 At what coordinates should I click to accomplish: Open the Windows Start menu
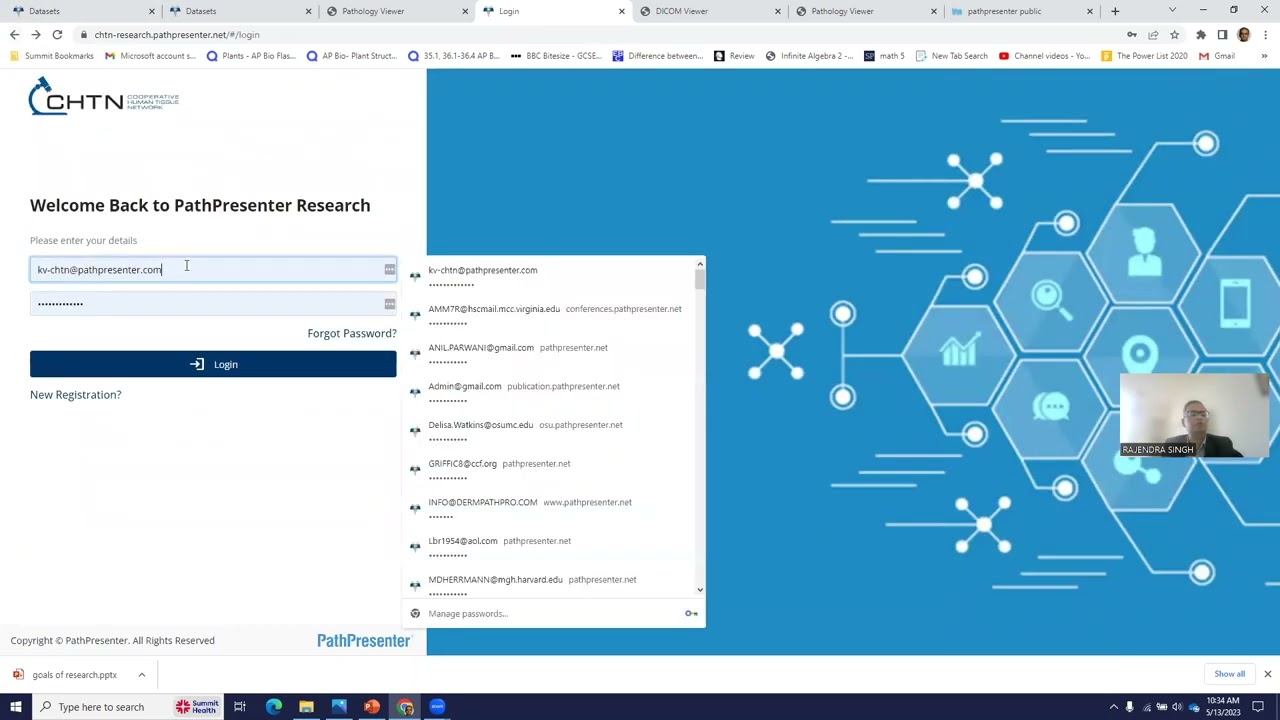pyautogui.click(x=15, y=707)
